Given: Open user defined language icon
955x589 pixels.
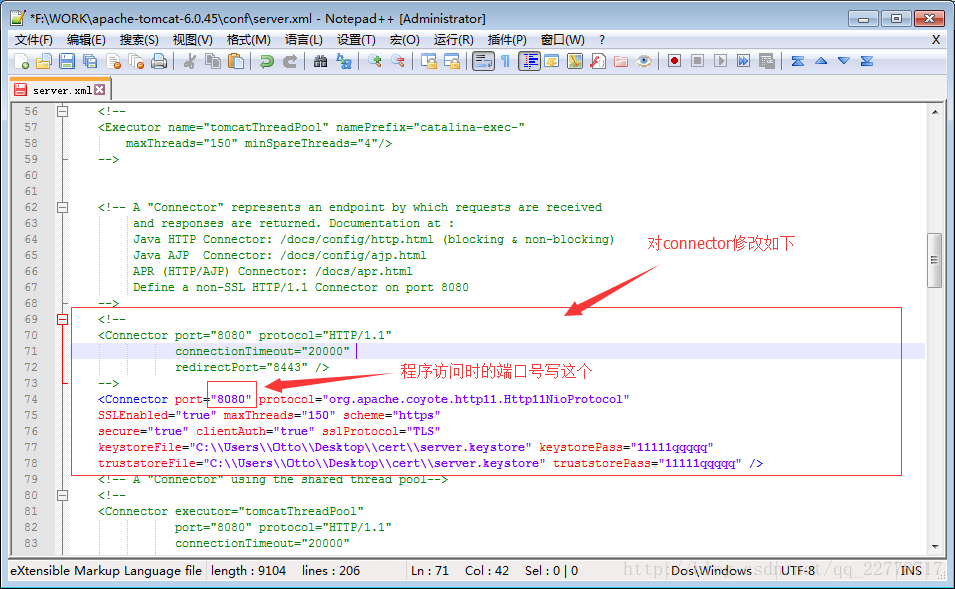Looking at the screenshot, I should coord(552,62).
